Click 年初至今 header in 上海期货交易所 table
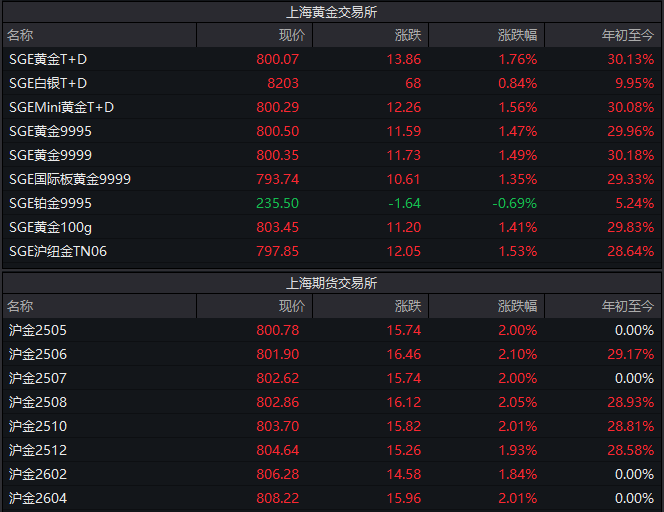The width and height of the screenshot is (664, 512). [627, 306]
